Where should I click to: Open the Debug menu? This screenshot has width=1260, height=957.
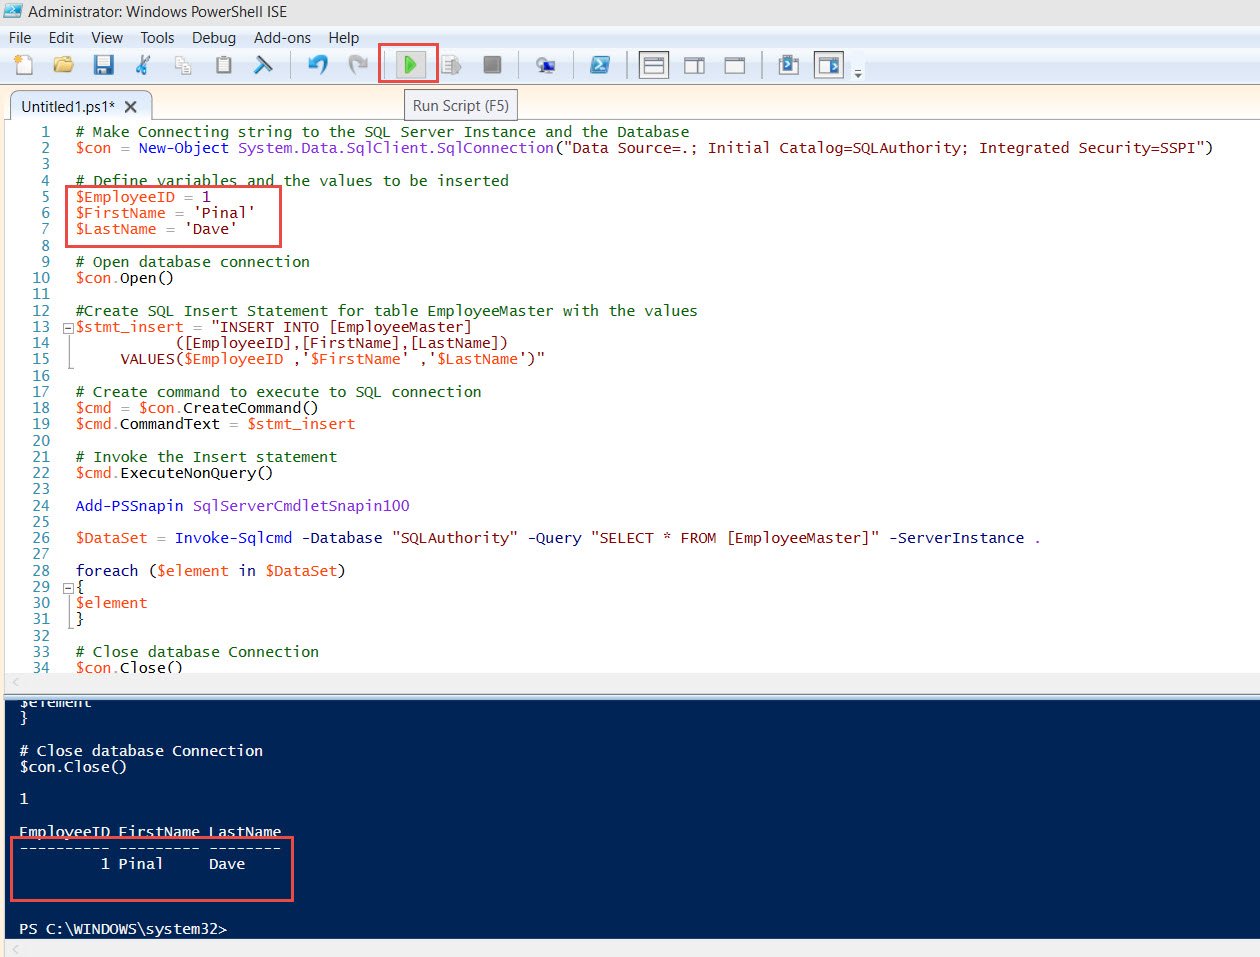point(214,37)
